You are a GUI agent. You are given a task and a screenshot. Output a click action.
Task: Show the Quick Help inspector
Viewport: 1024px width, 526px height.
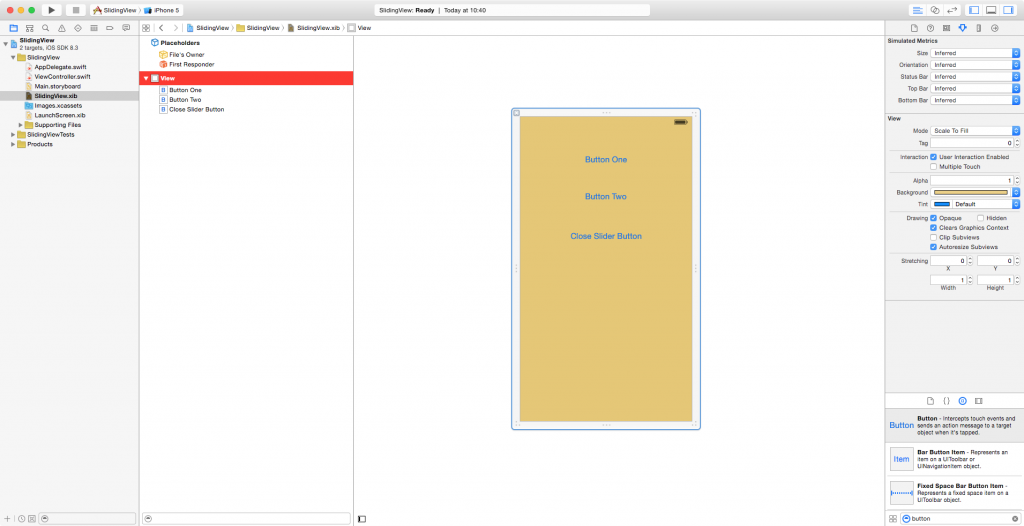click(931, 28)
